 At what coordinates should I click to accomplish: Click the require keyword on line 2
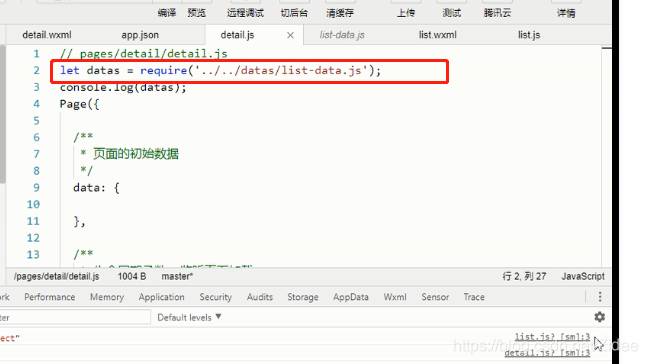(164, 71)
